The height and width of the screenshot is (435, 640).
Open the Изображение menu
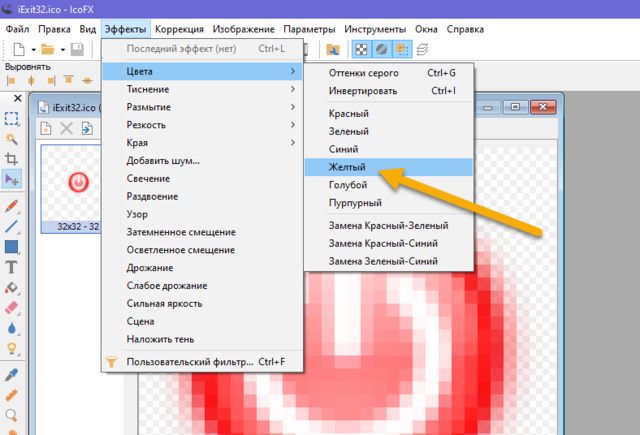click(243, 29)
